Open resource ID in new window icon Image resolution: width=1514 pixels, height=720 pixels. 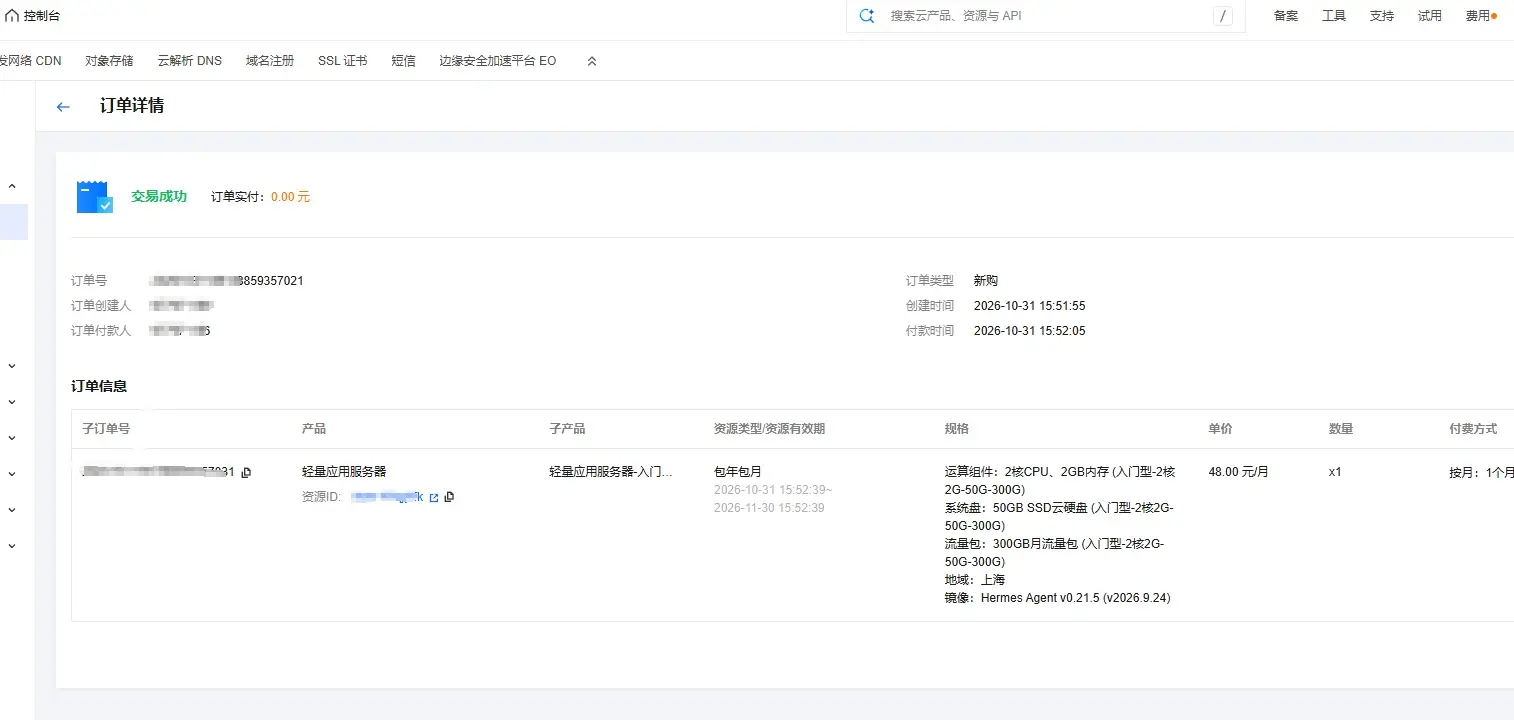click(434, 497)
